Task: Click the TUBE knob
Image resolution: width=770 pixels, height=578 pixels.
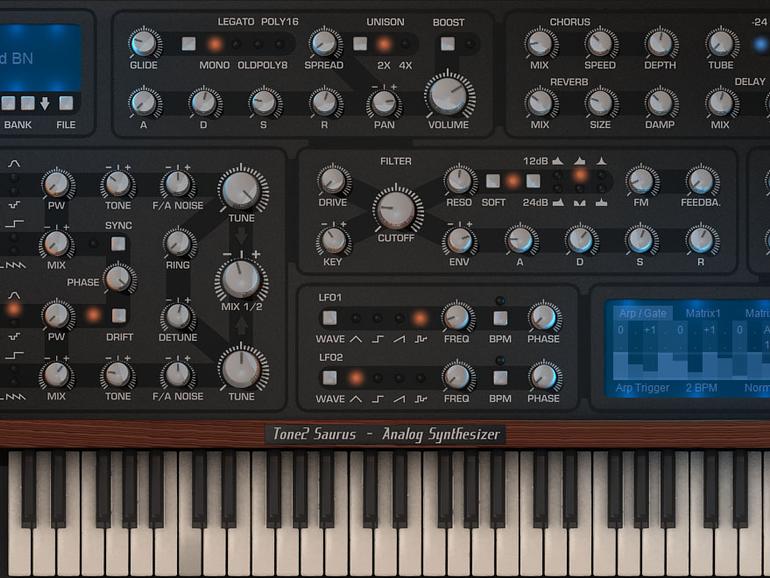Action: click(721, 43)
